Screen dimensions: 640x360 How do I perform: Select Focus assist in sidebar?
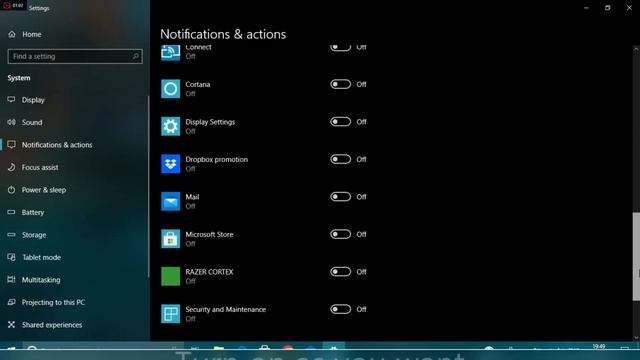coord(40,167)
